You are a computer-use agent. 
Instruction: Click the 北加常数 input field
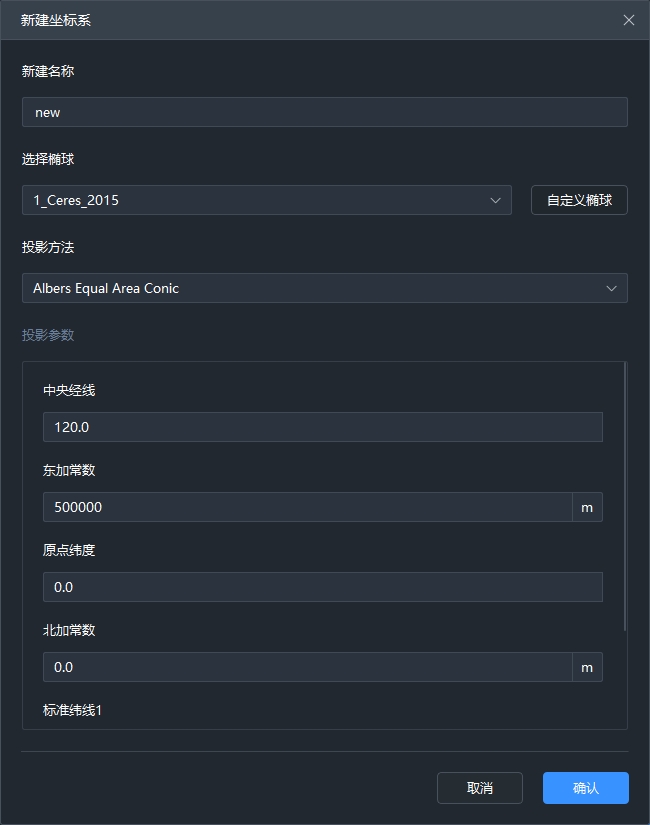[x=307, y=667]
